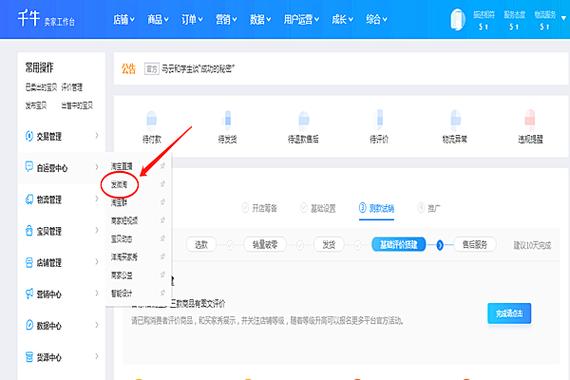Open the 待付款 pending payment icon
The width and height of the screenshot is (570, 380).
click(x=151, y=119)
